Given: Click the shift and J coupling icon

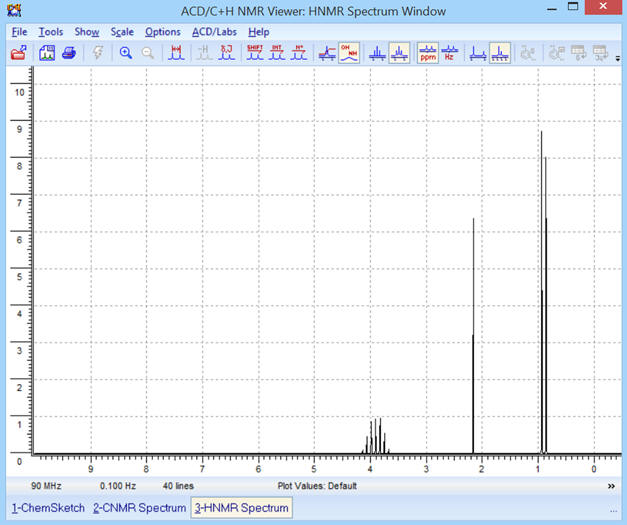Looking at the screenshot, I should 226,53.
